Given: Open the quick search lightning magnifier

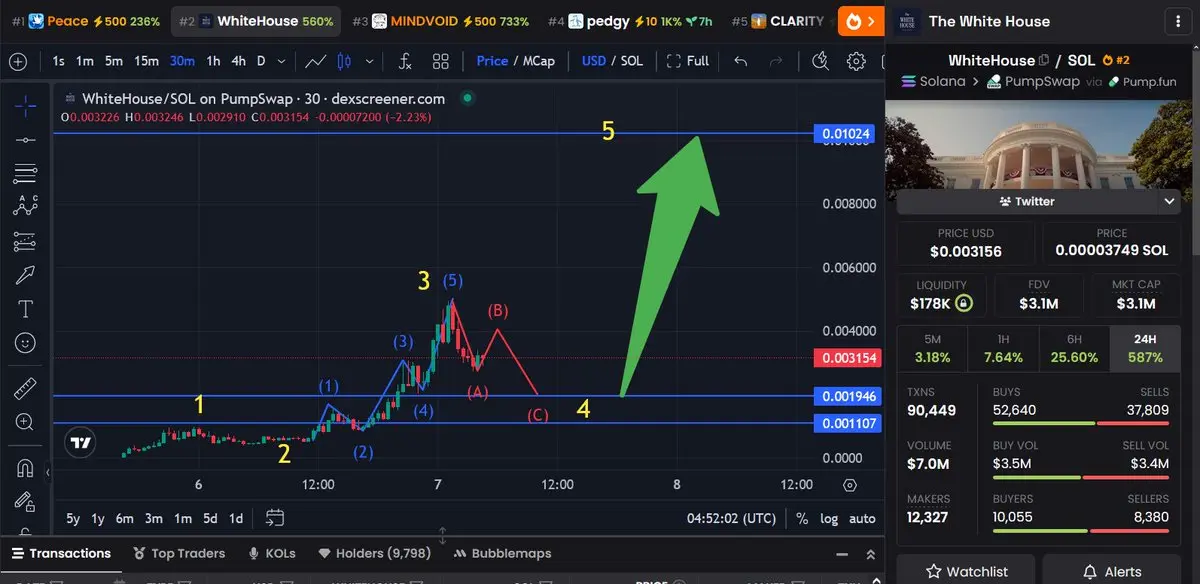Looking at the screenshot, I should pyautogui.click(x=821, y=61).
